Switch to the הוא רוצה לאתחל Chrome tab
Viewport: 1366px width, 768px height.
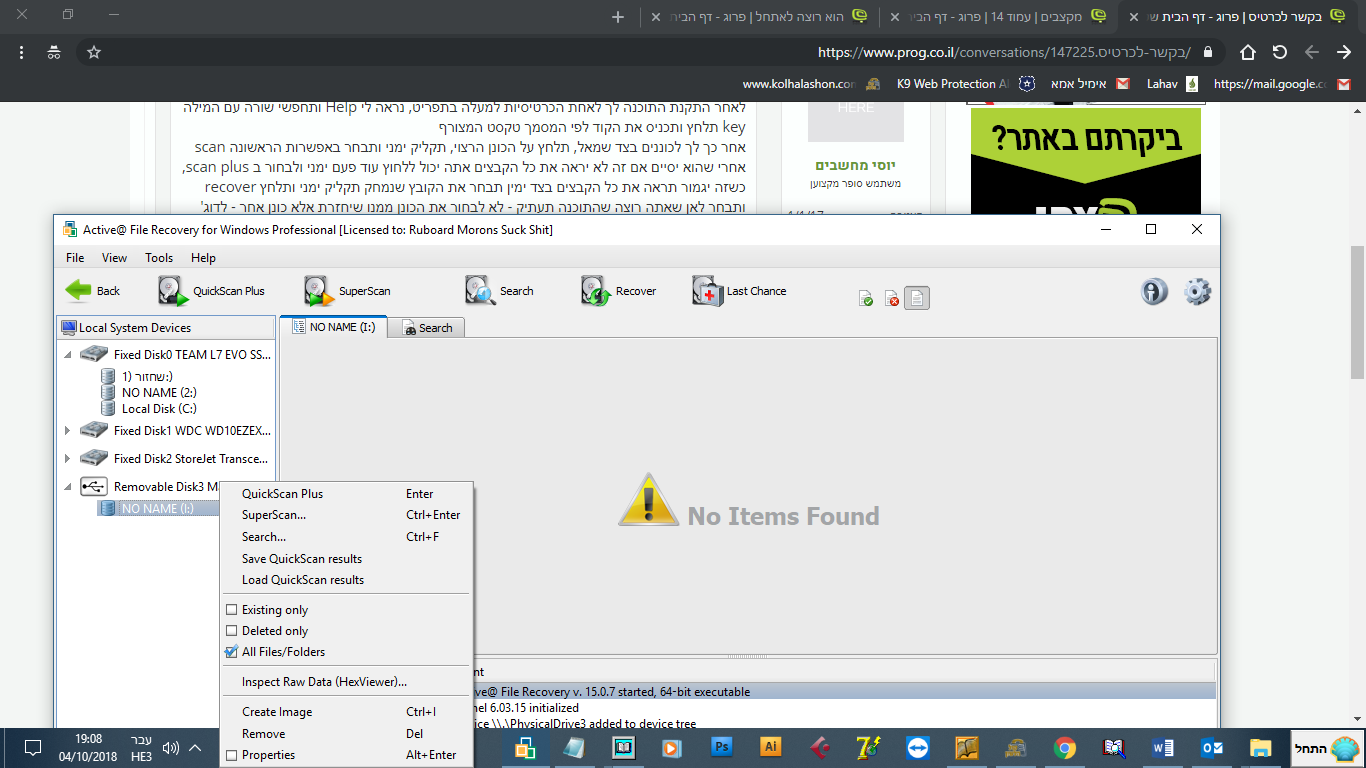762,17
